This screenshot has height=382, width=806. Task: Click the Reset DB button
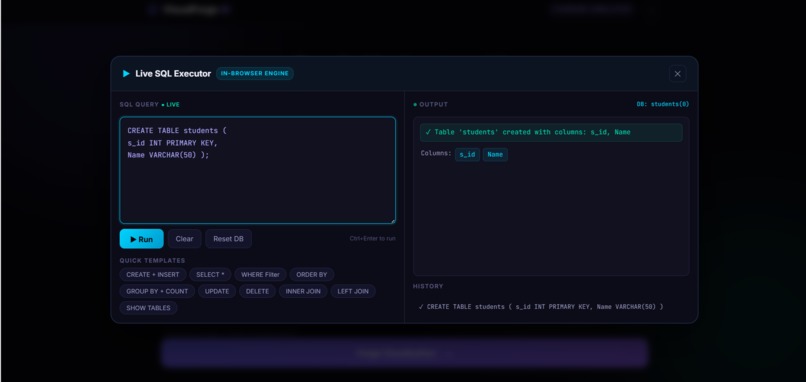228,239
